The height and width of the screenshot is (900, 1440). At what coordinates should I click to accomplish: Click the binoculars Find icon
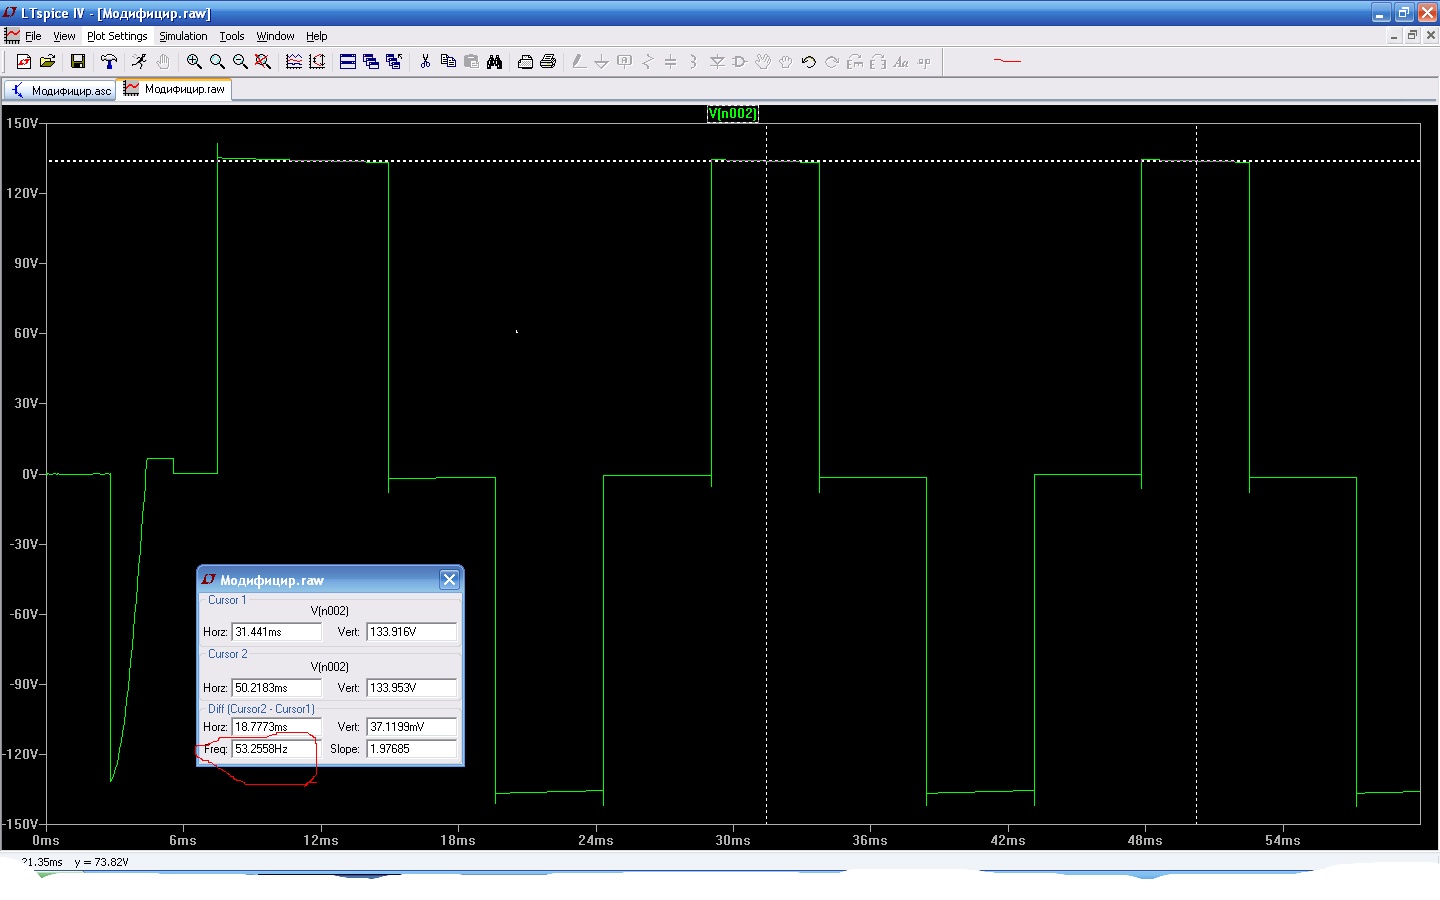[x=494, y=62]
